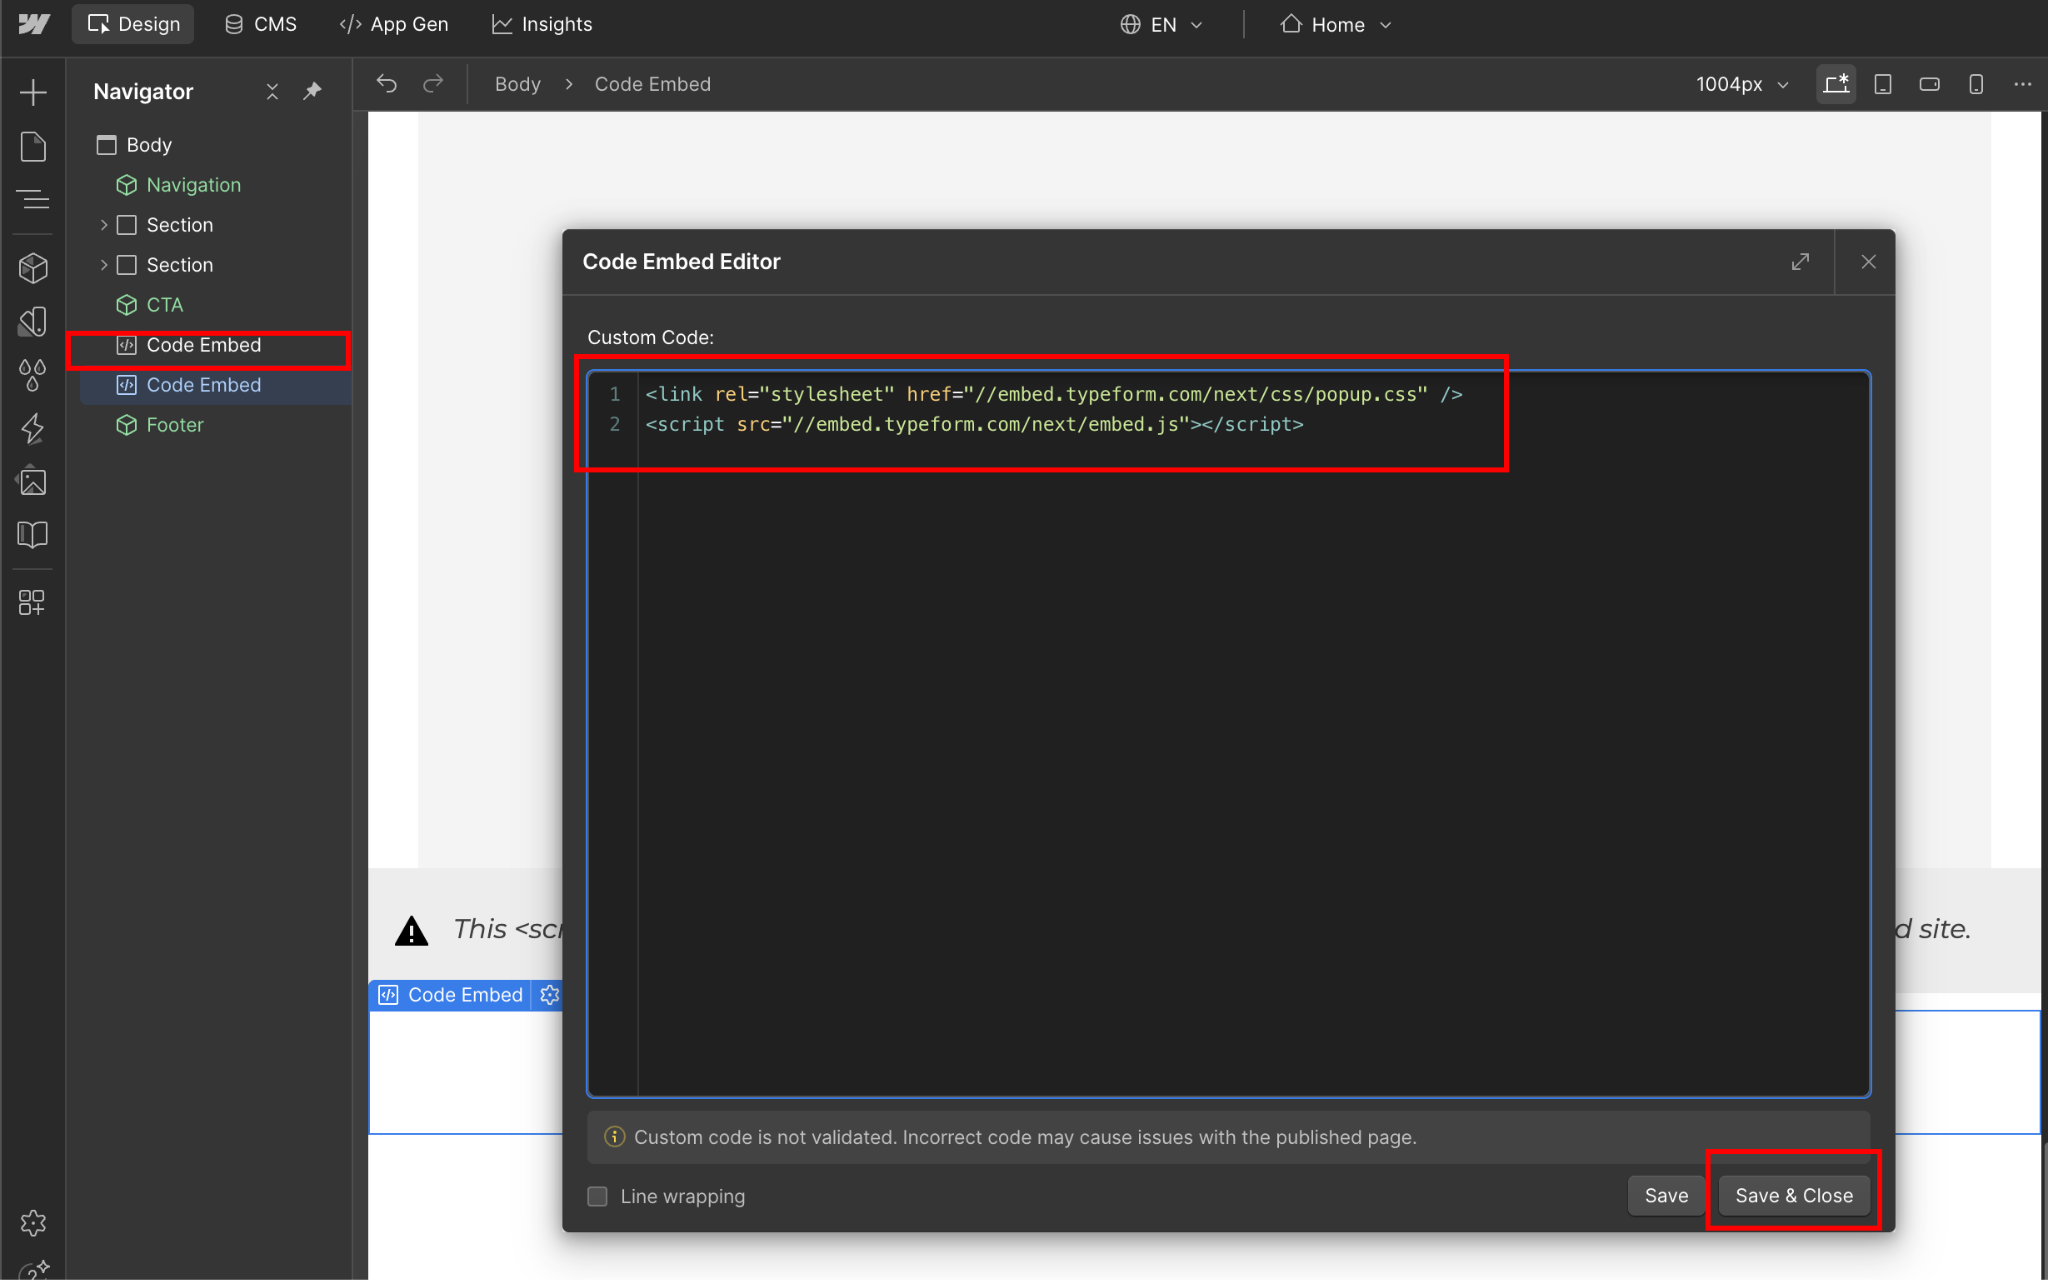Enable the Line wrapping checkbox
This screenshot has height=1280, width=2048.
598,1196
